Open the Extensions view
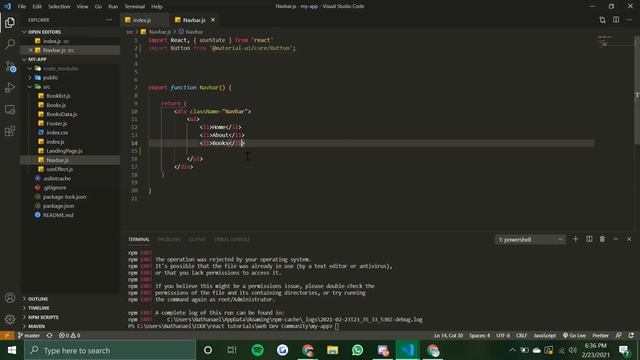The width and height of the screenshot is (640, 360). tap(10, 131)
